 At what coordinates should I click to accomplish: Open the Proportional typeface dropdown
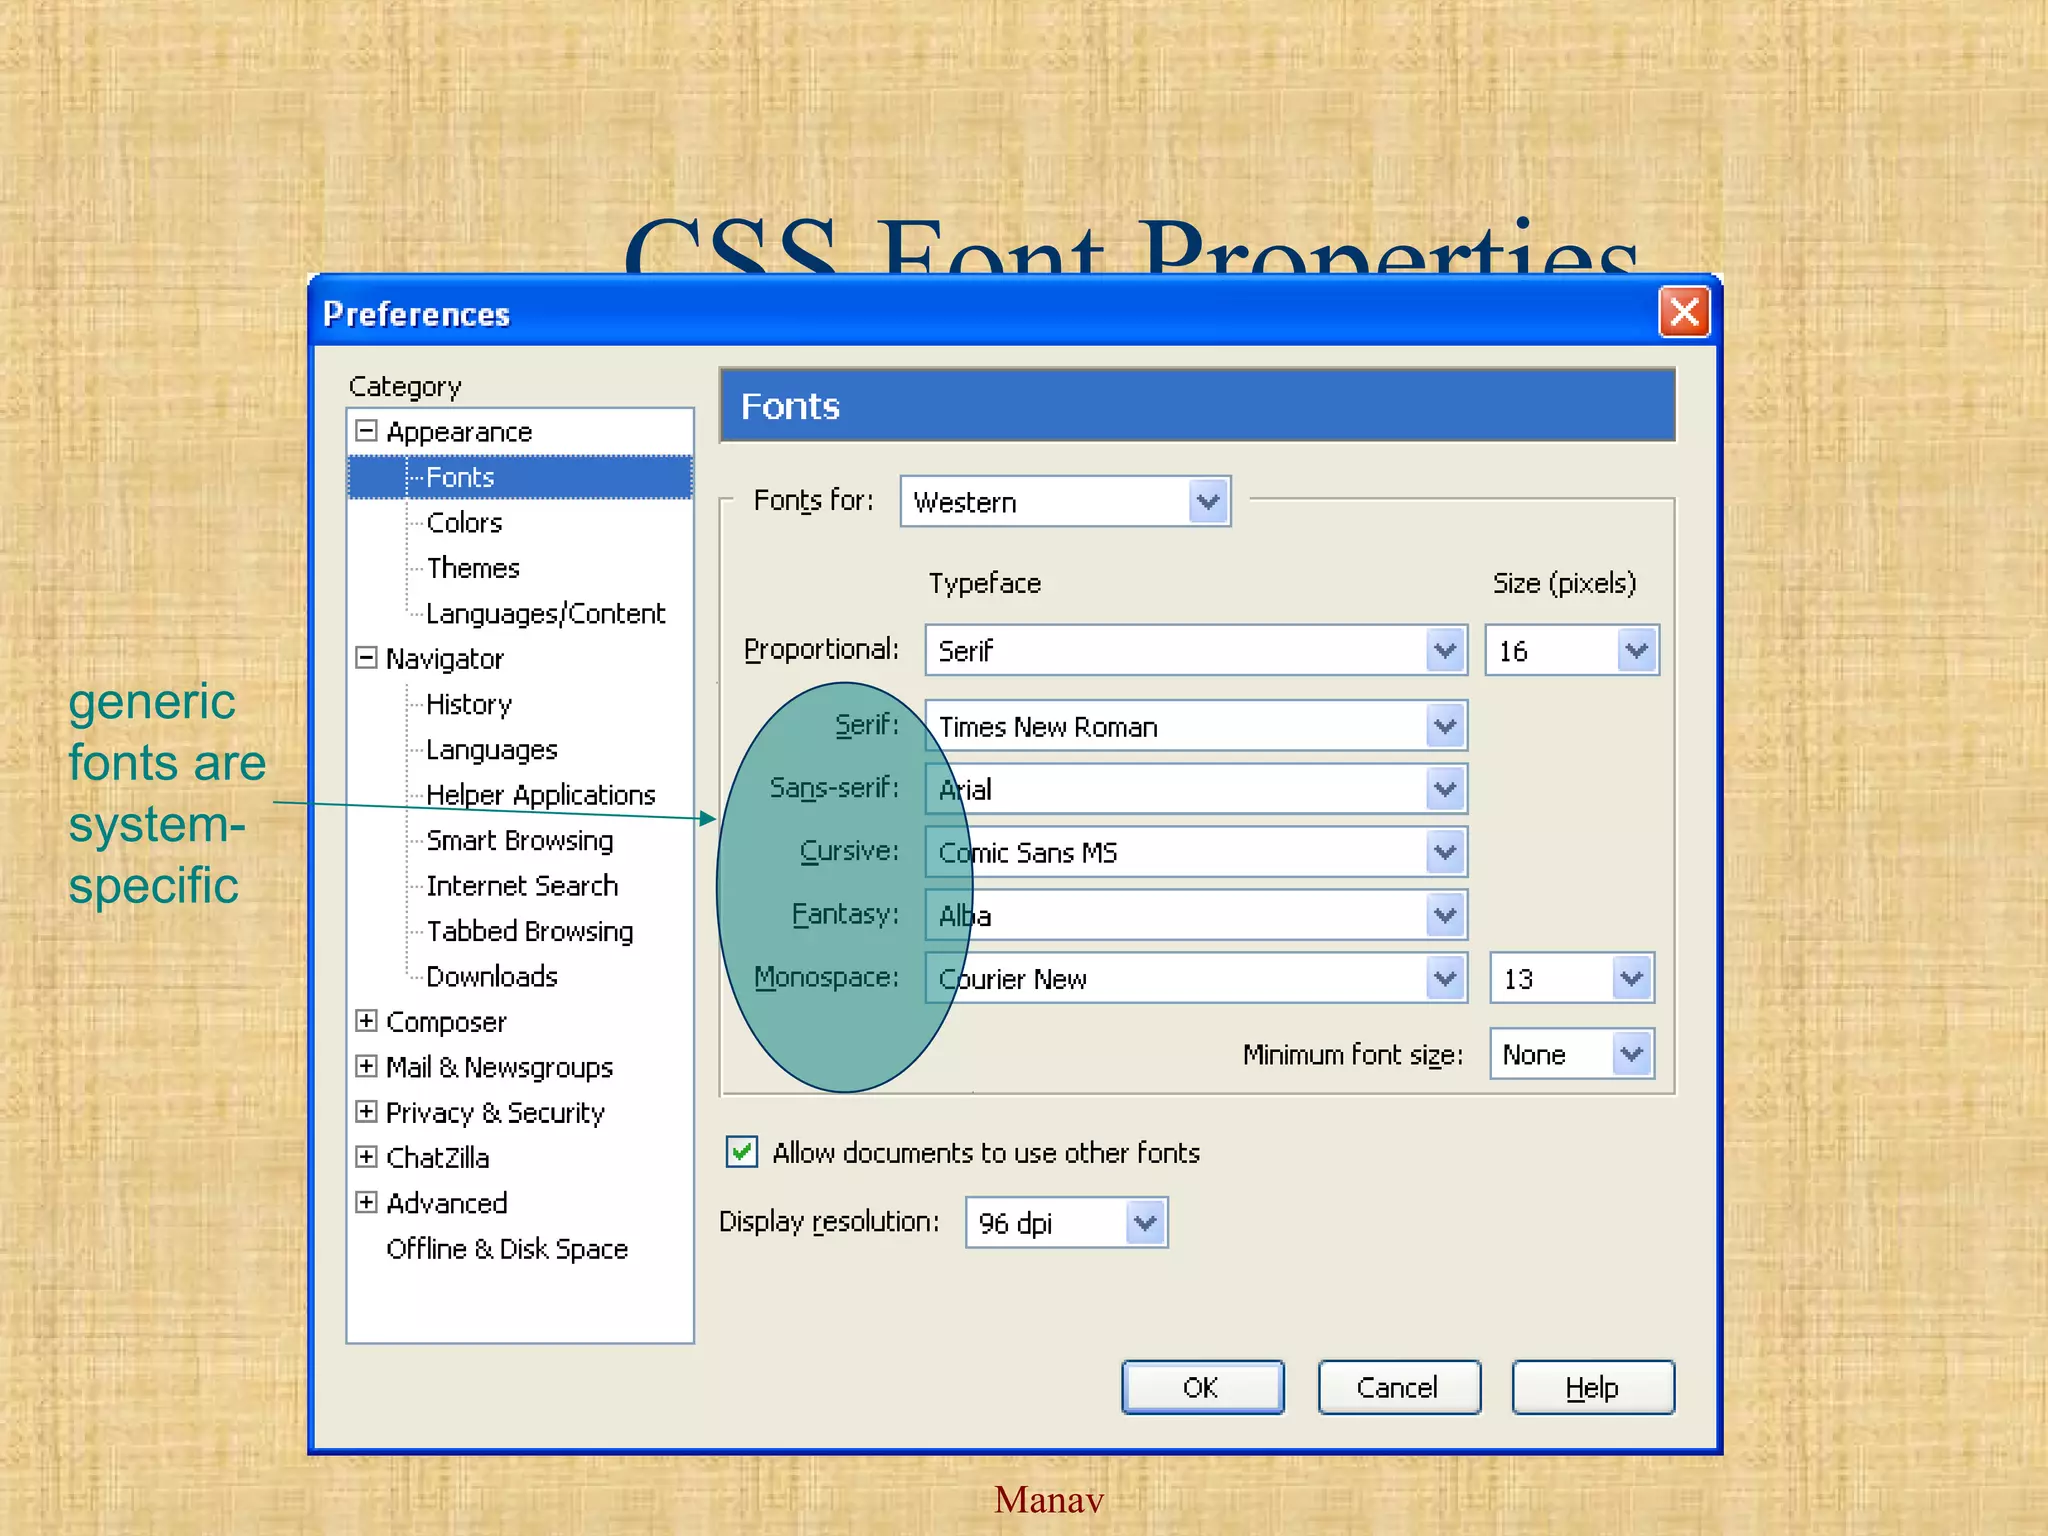[1445, 651]
